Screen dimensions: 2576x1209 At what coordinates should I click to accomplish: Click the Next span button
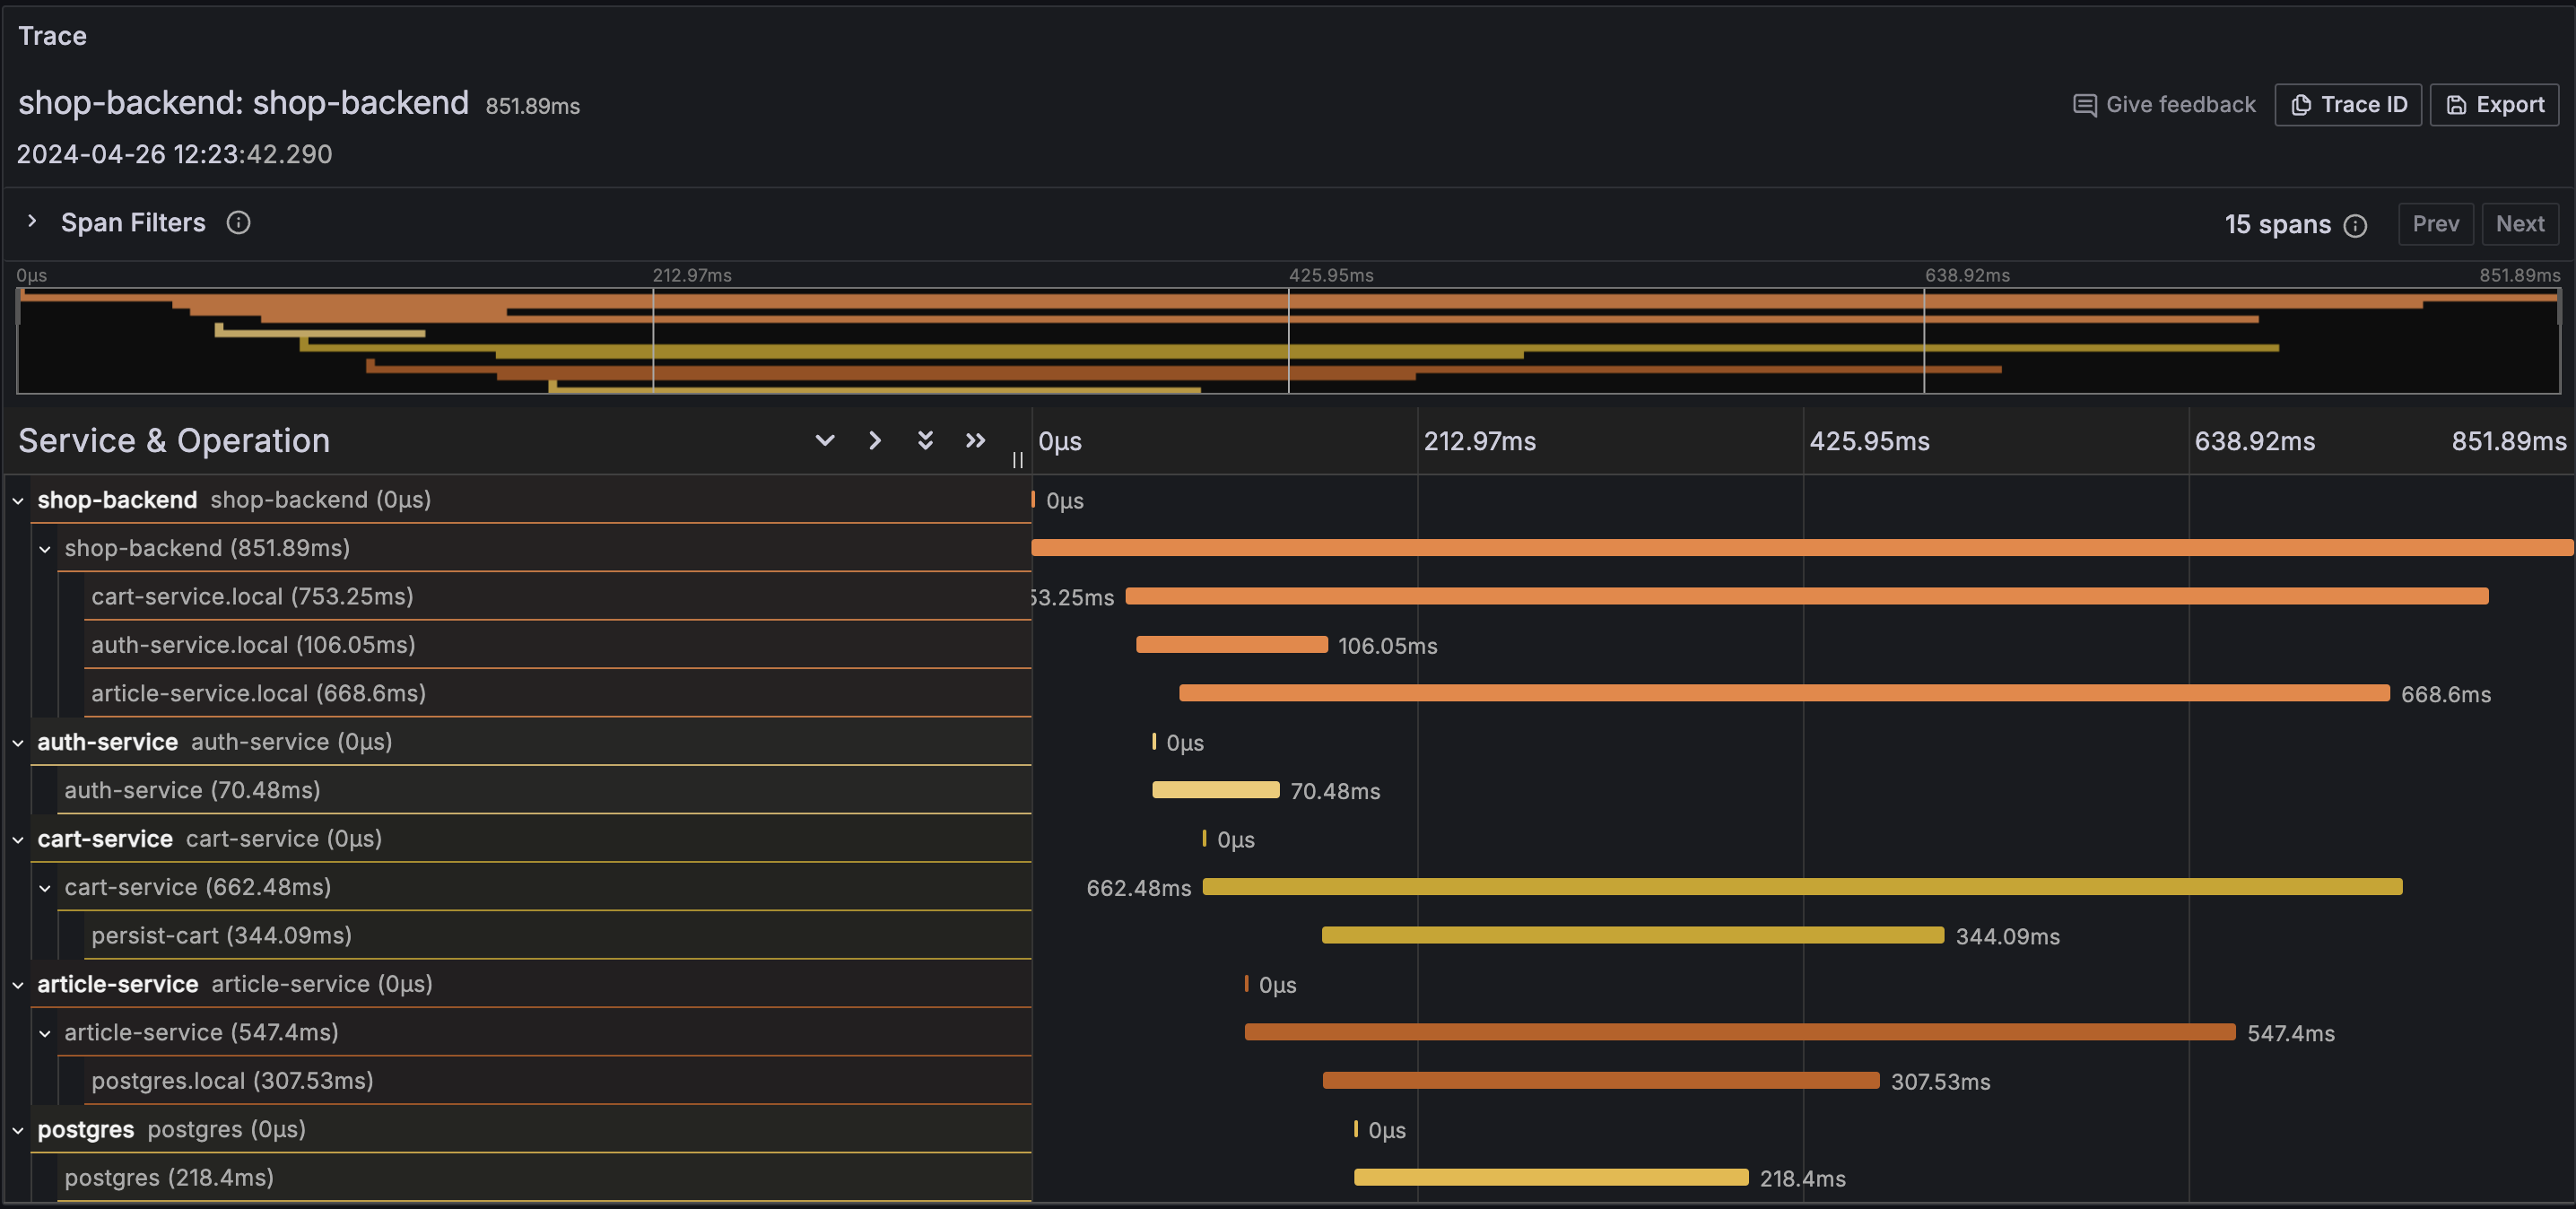click(x=2520, y=223)
